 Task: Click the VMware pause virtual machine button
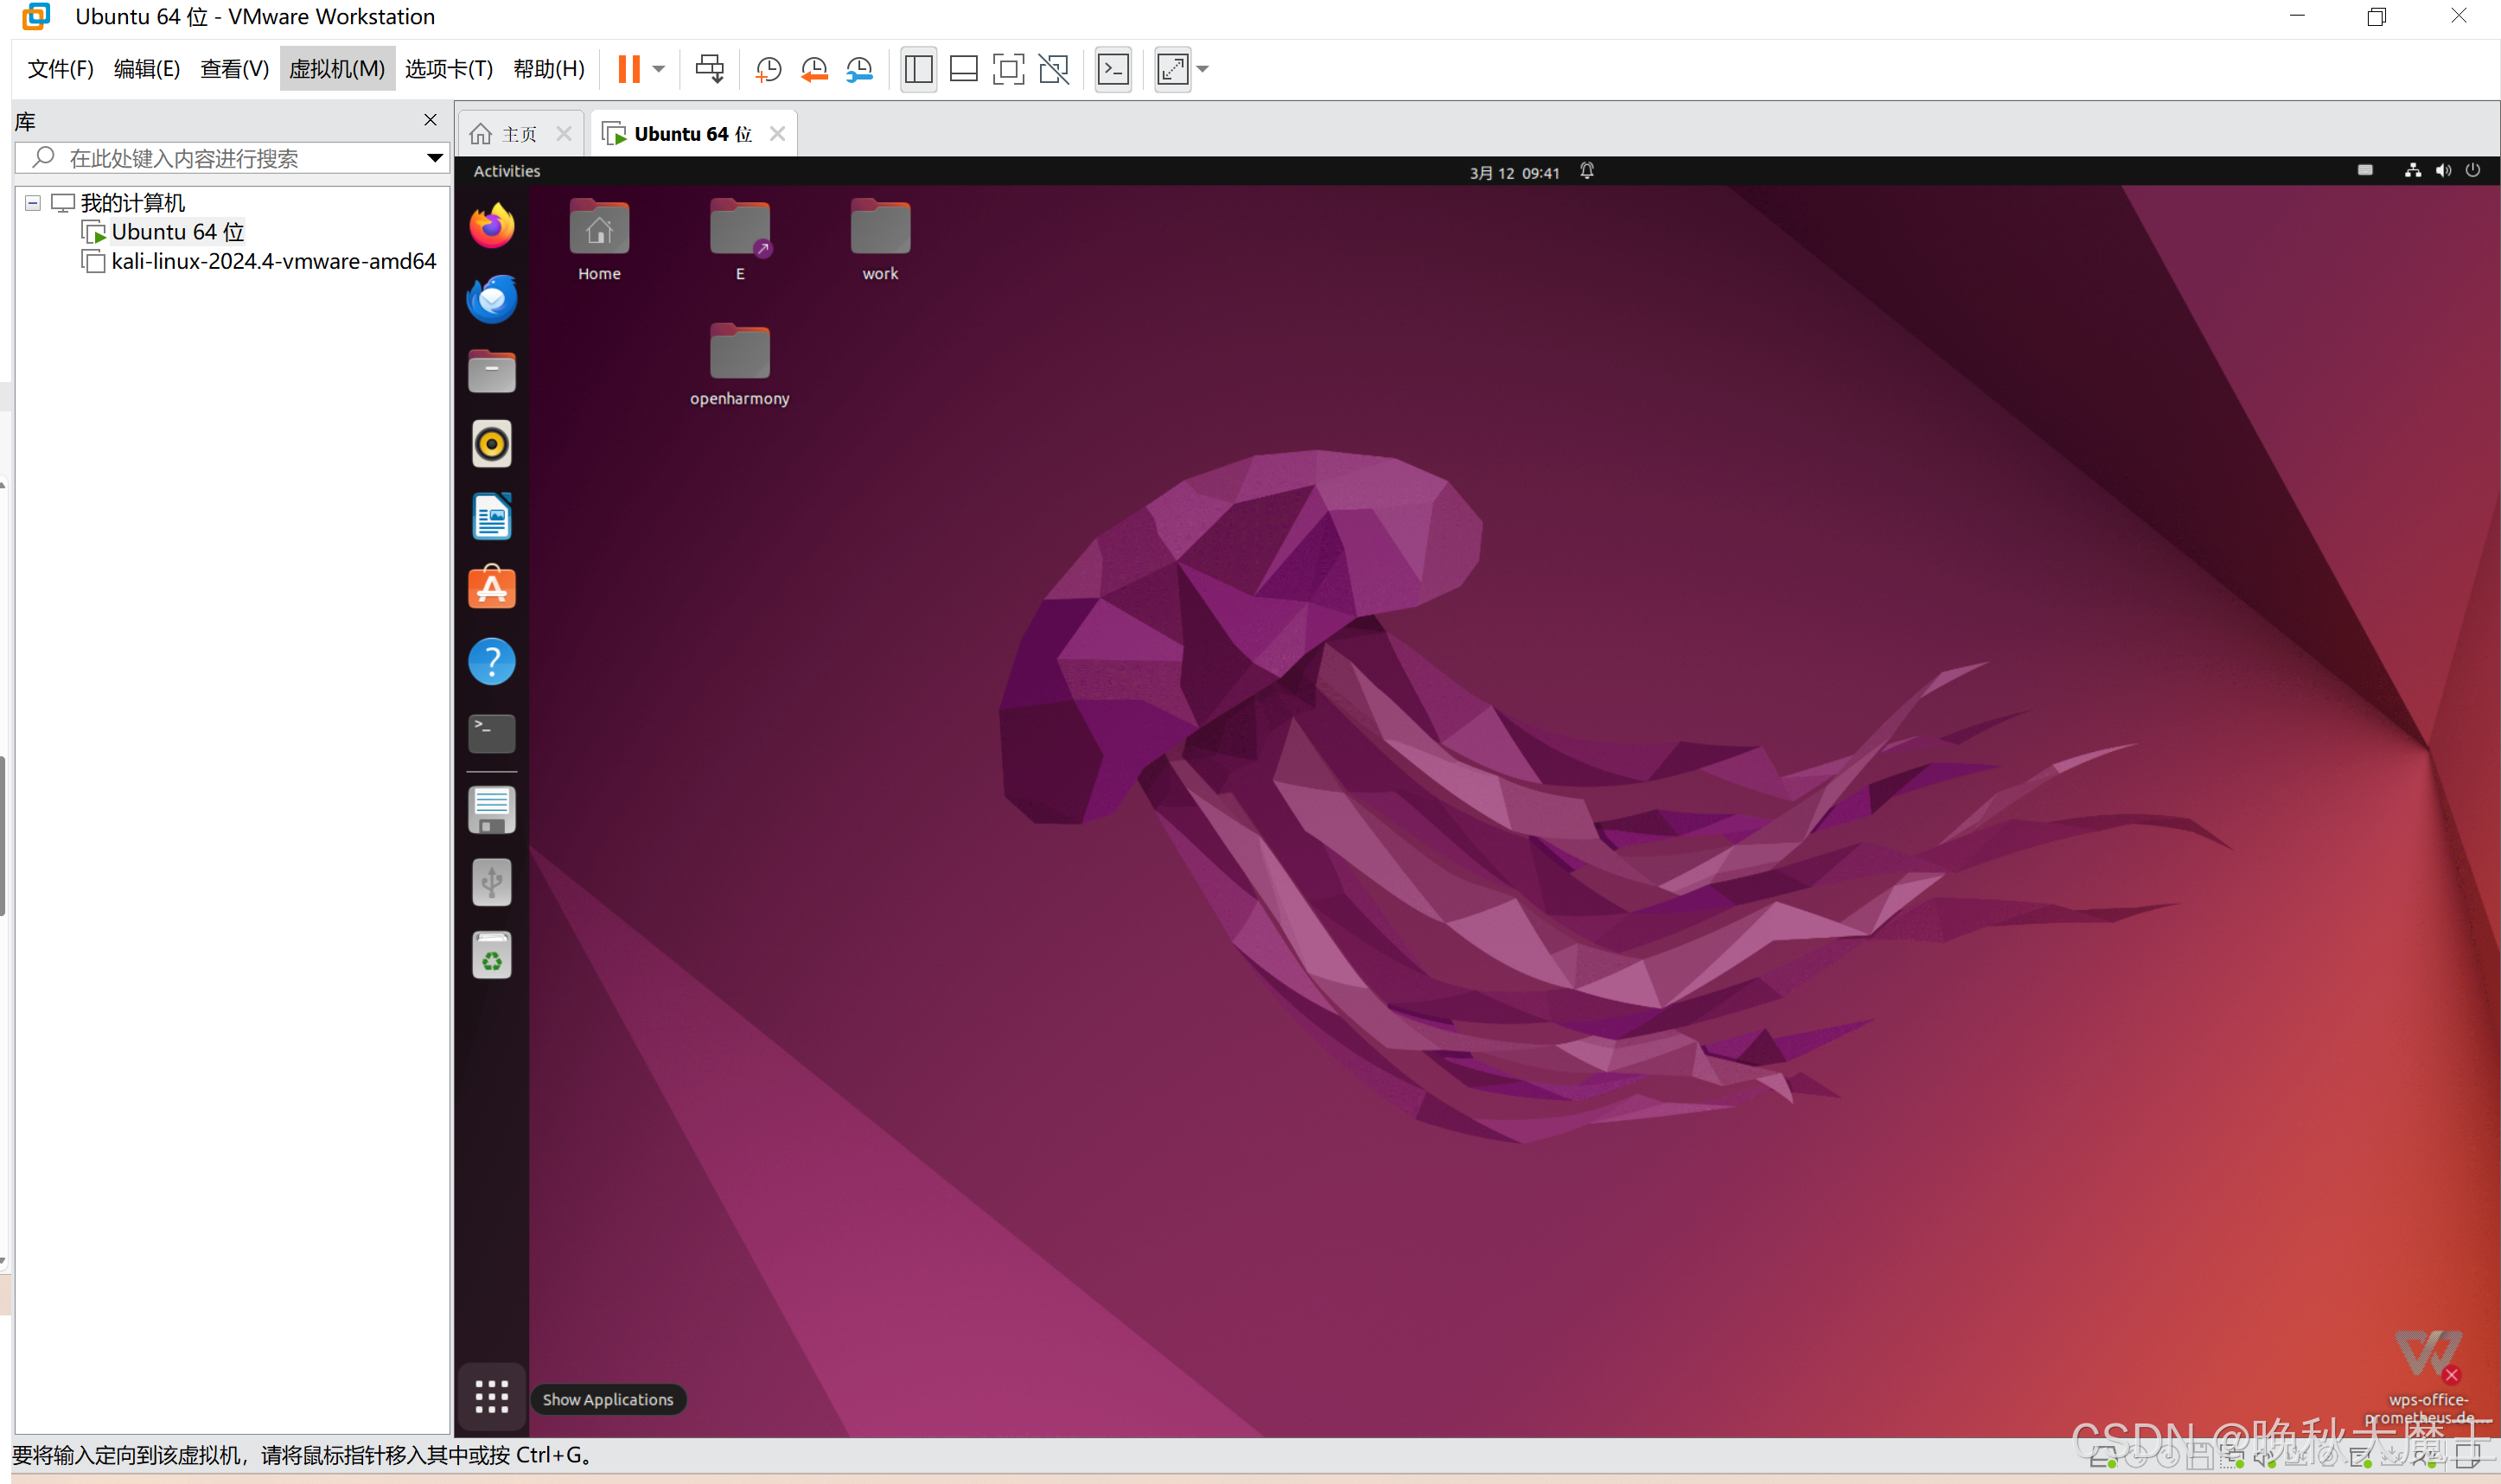tap(628, 69)
